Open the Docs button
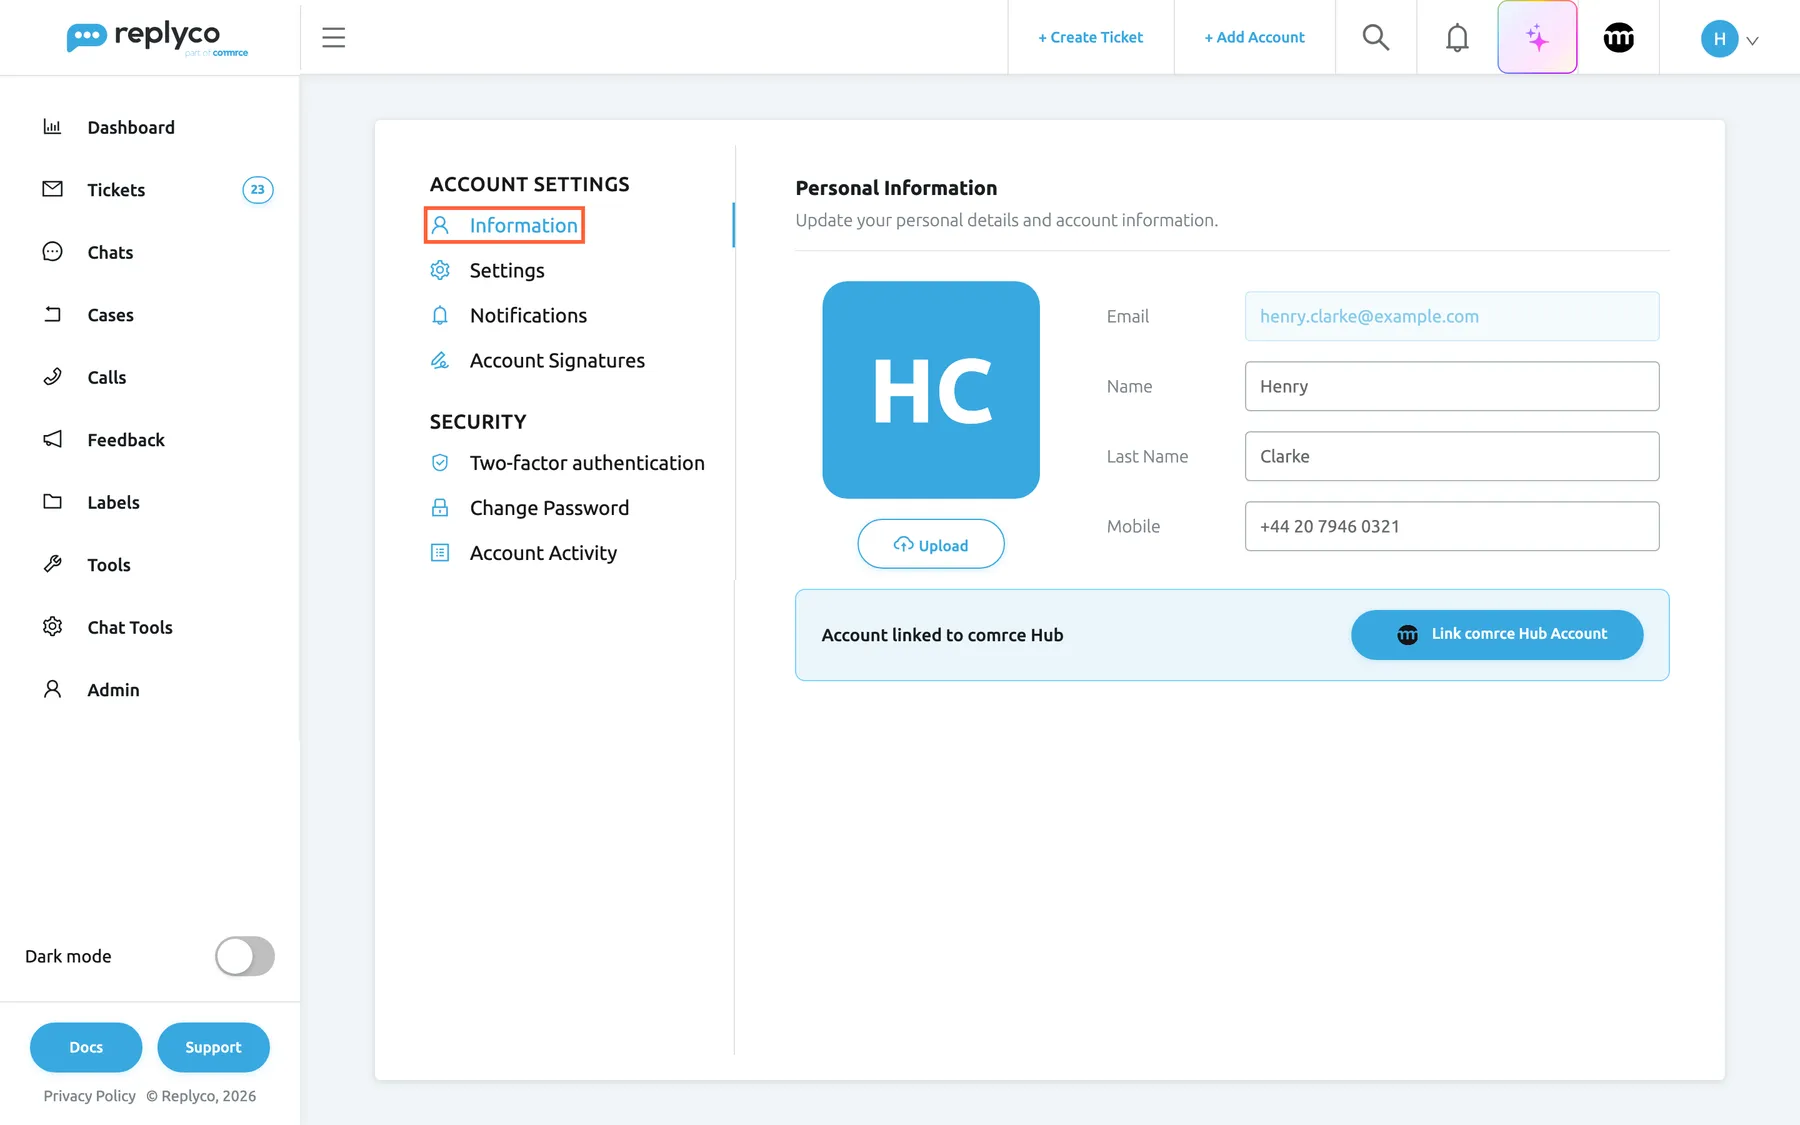This screenshot has width=1800, height=1125. pos(86,1047)
